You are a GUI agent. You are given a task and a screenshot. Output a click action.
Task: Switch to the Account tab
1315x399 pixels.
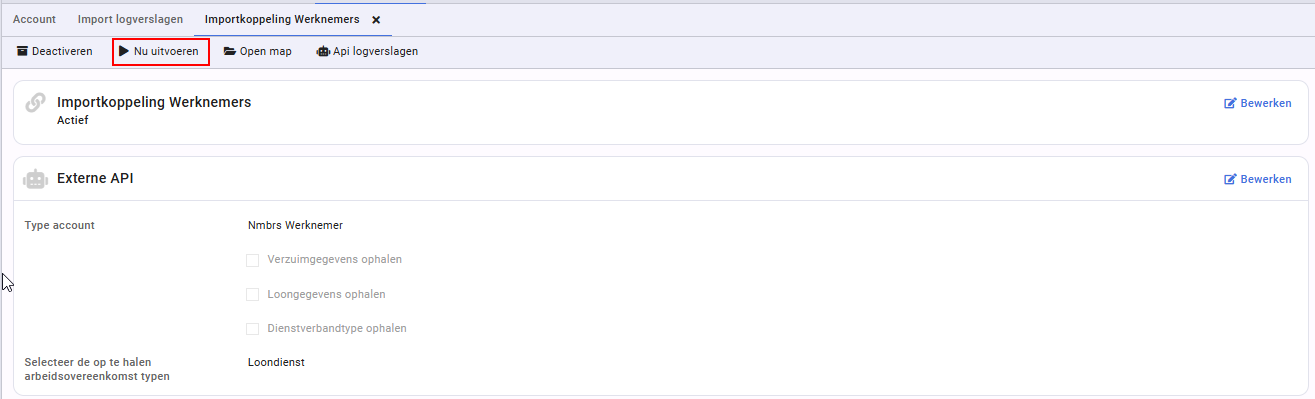click(34, 19)
